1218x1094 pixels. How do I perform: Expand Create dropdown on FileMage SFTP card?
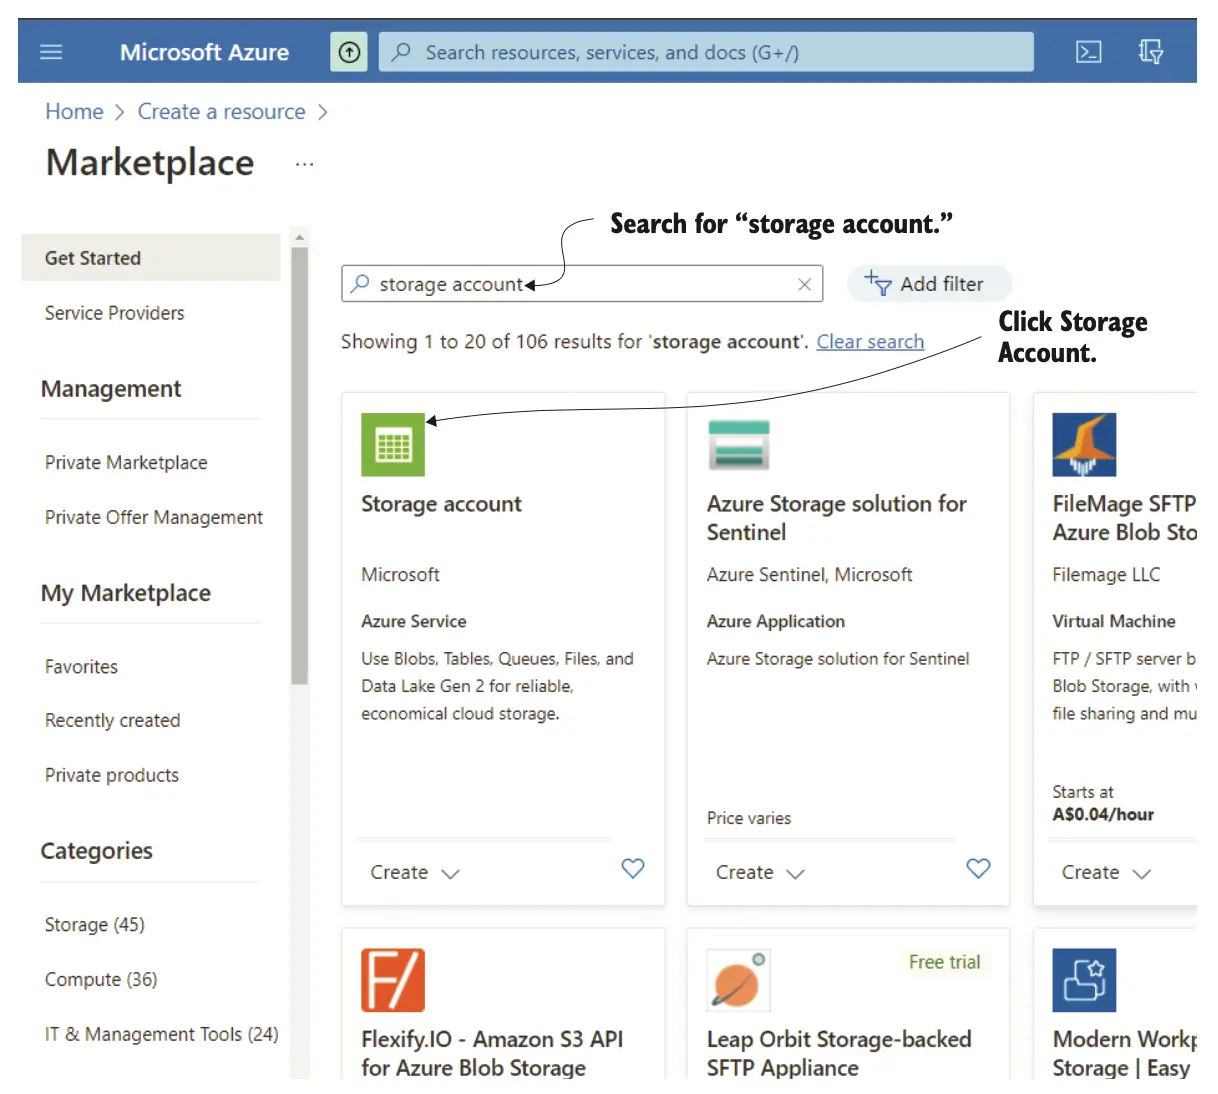1105,873
